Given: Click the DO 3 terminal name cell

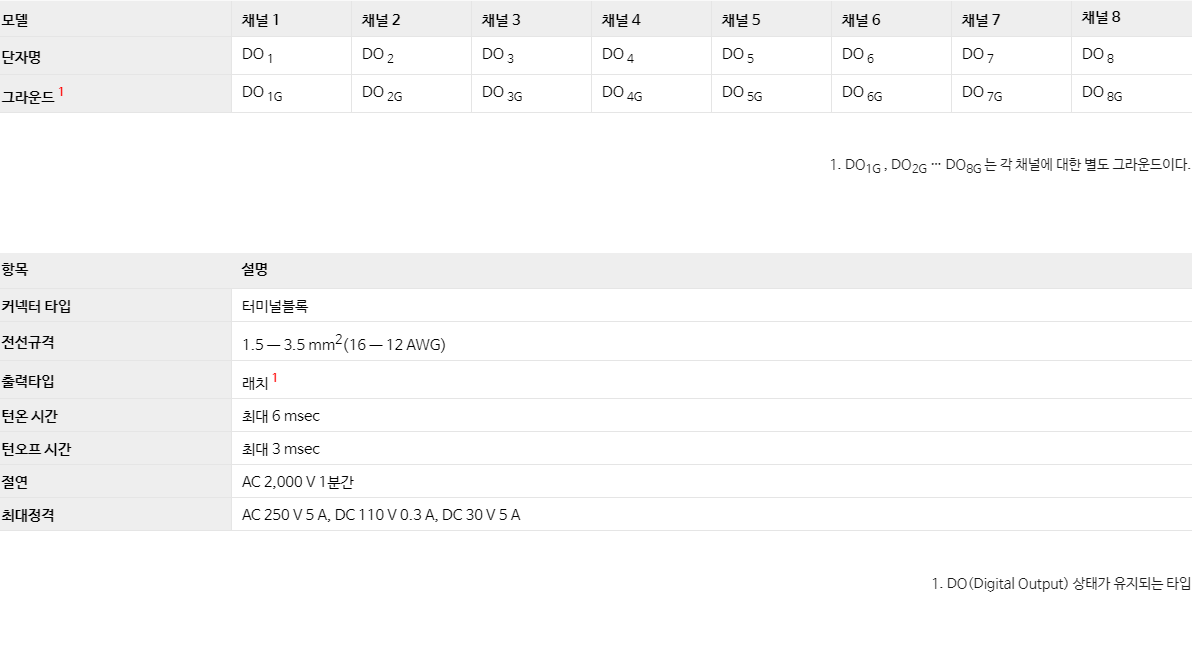Looking at the screenshot, I should (498, 56).
